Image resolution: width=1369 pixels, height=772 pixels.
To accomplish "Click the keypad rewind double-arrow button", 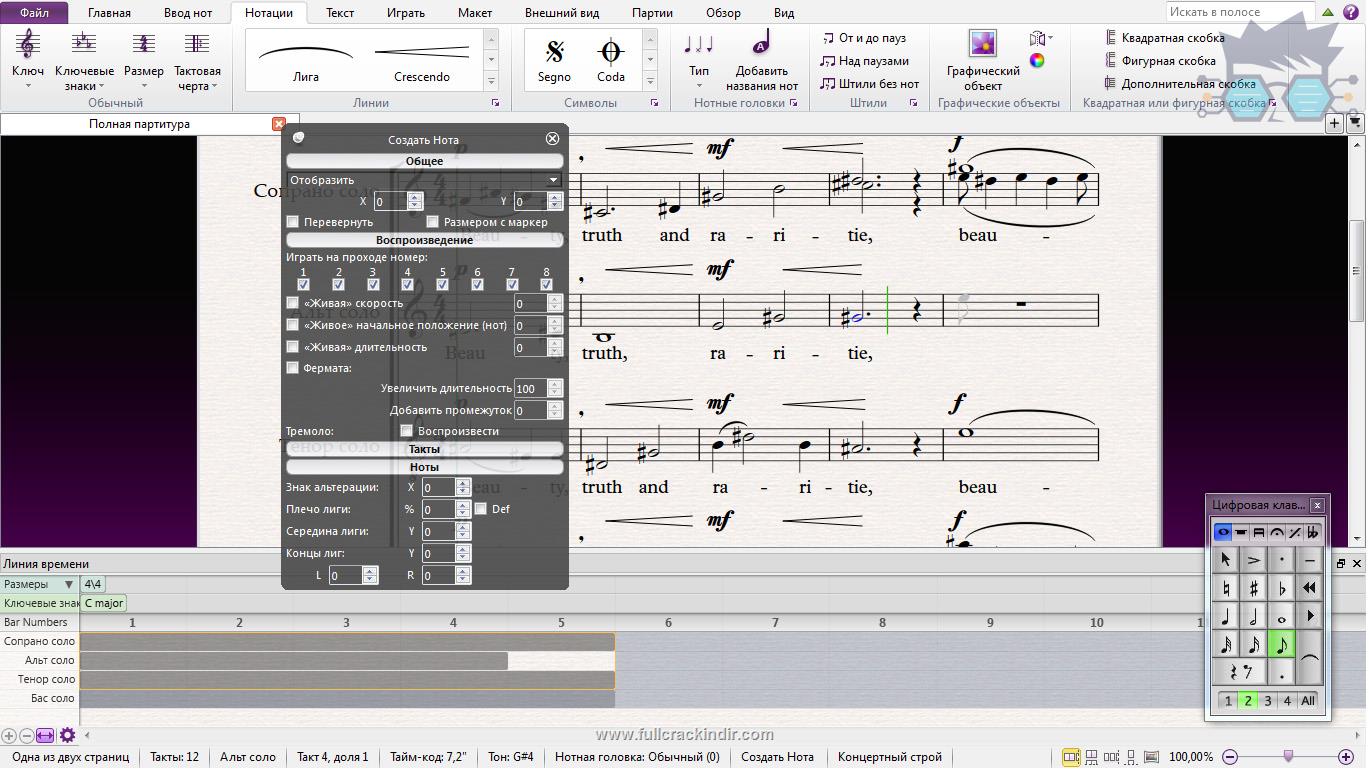I will tap(1310, 588).
